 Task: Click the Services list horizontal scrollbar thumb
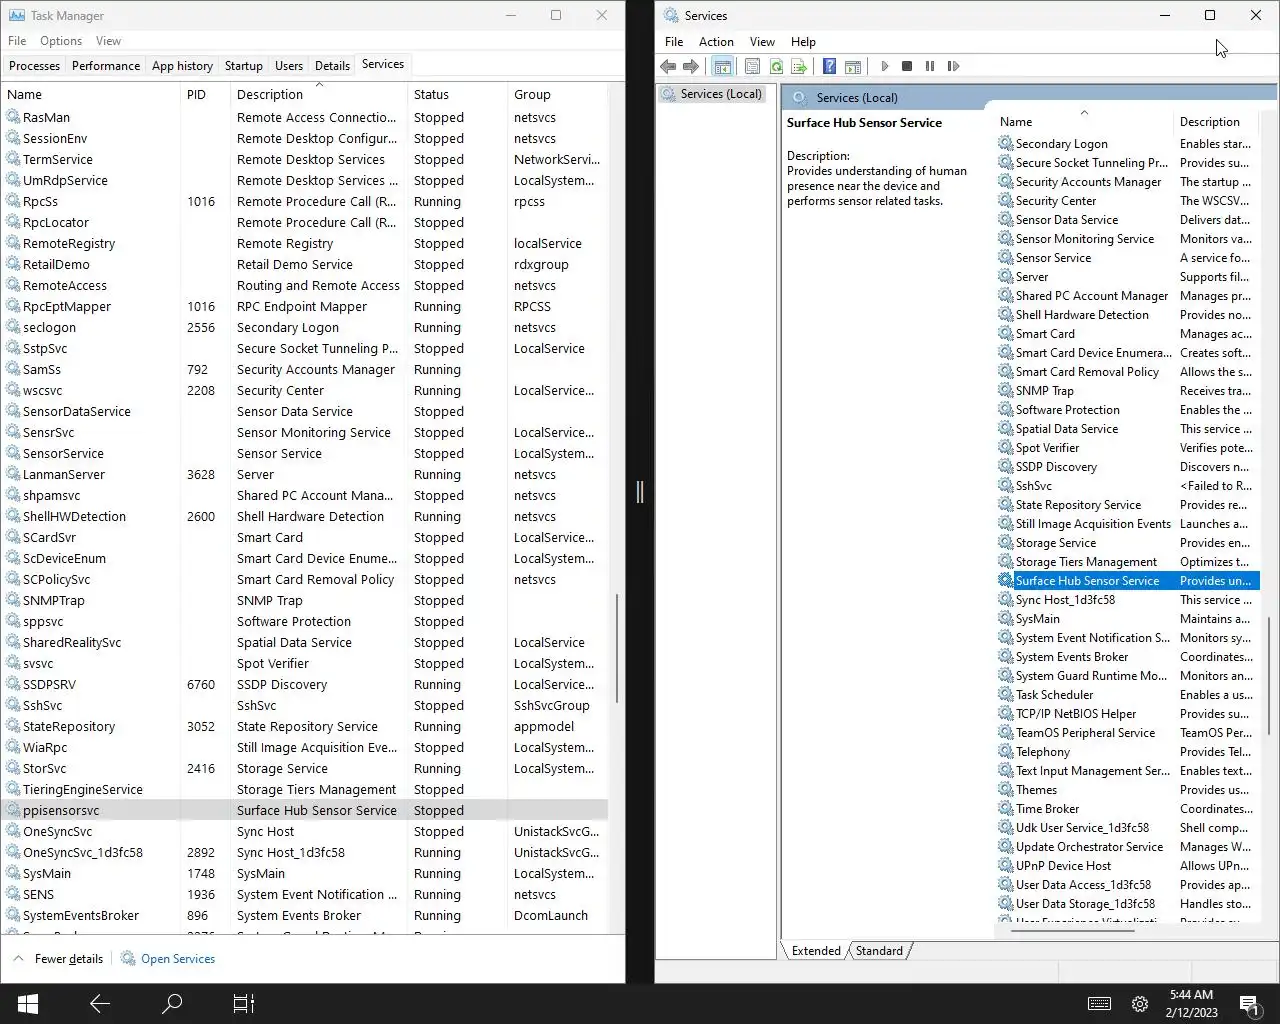[x=1072, y=931]
